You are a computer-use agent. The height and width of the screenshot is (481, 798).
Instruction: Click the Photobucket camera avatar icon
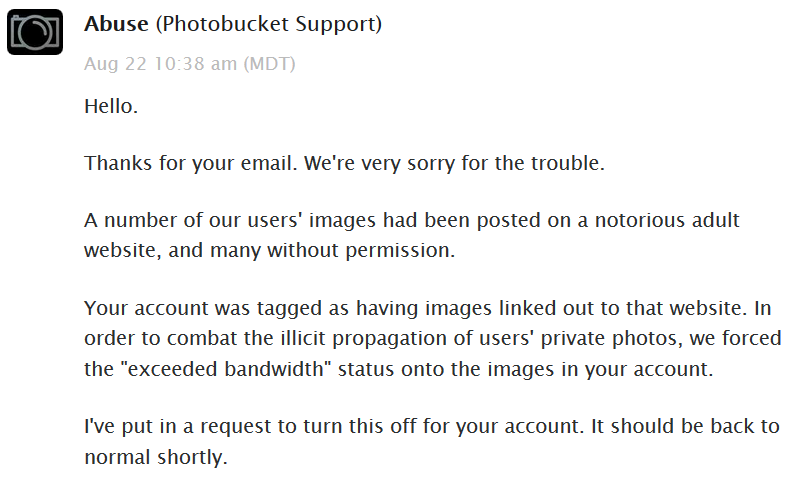click(35, 32)
